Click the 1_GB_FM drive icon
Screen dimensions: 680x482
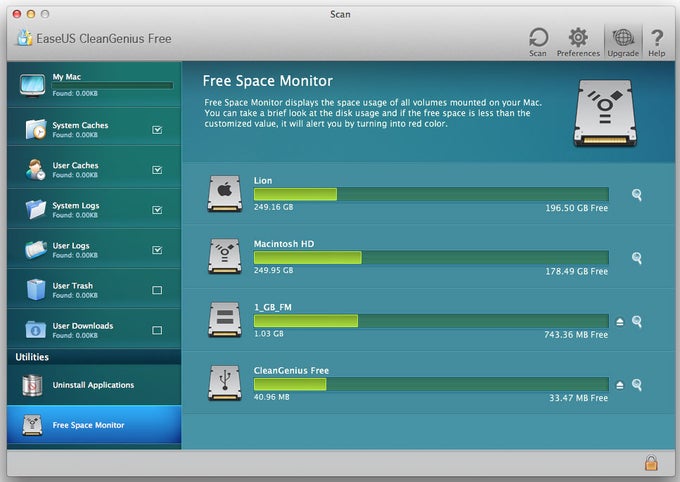coord(225,320)
